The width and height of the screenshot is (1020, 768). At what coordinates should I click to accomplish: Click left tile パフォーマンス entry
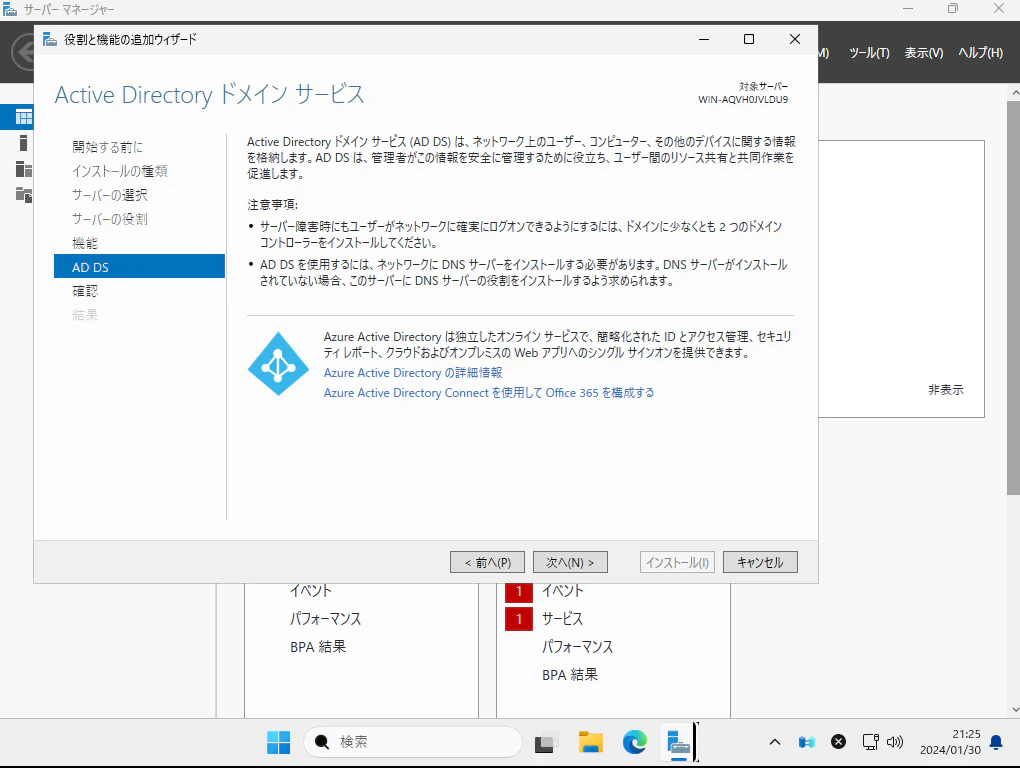(325, 618)
